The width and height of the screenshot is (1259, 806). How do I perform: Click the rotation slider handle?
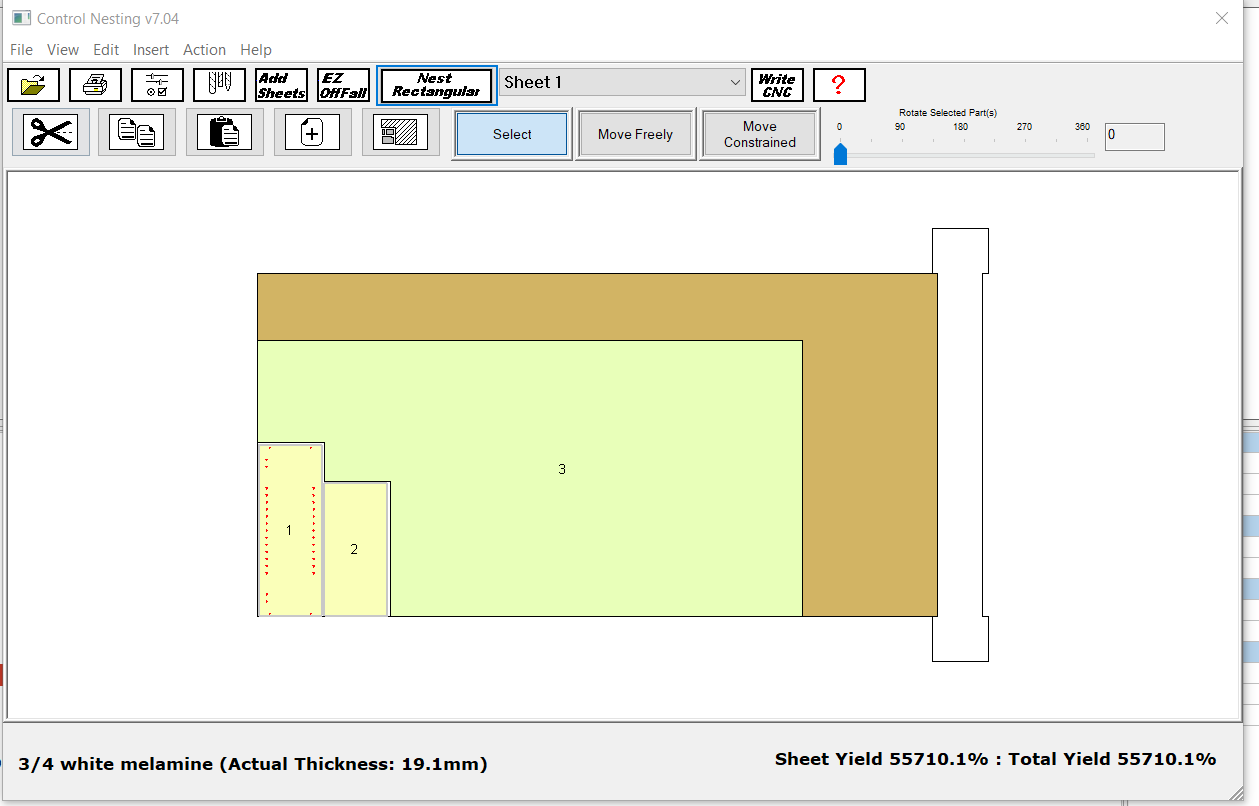pos(840,153)
